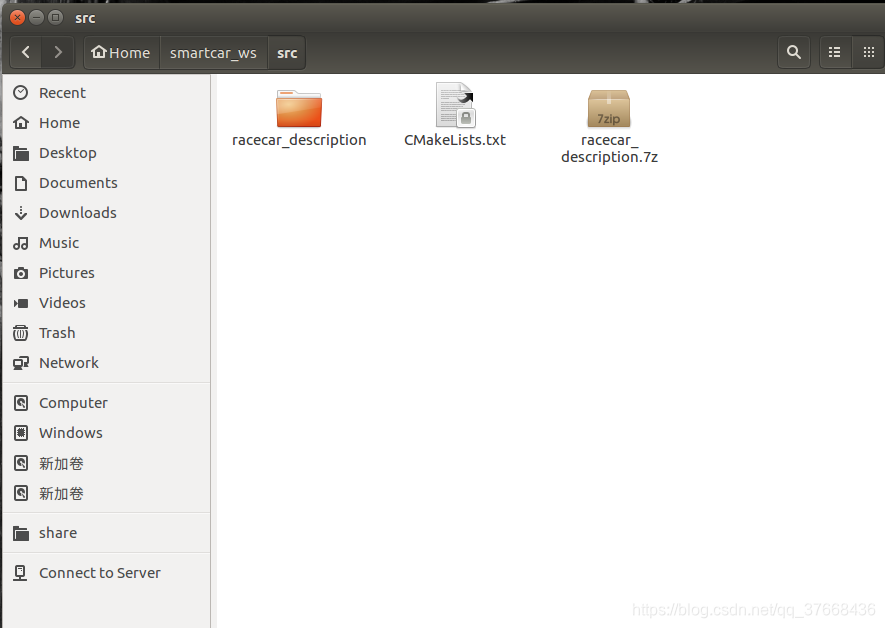The image size is (885, 628).
Task: Click the Windows drive icon in sidebar
Action: (21, 433)
